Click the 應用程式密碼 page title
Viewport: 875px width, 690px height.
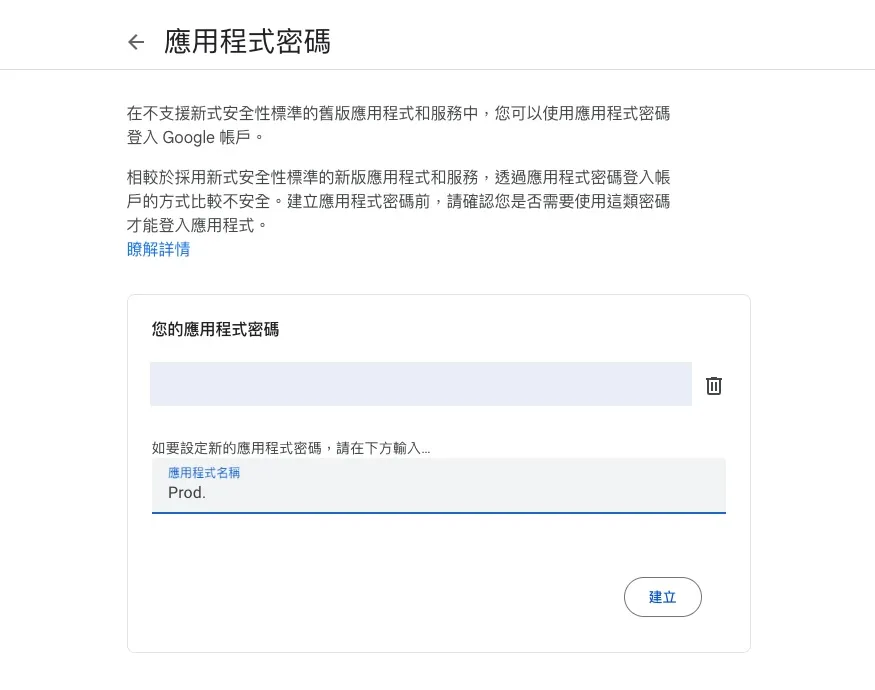point(247,42)
